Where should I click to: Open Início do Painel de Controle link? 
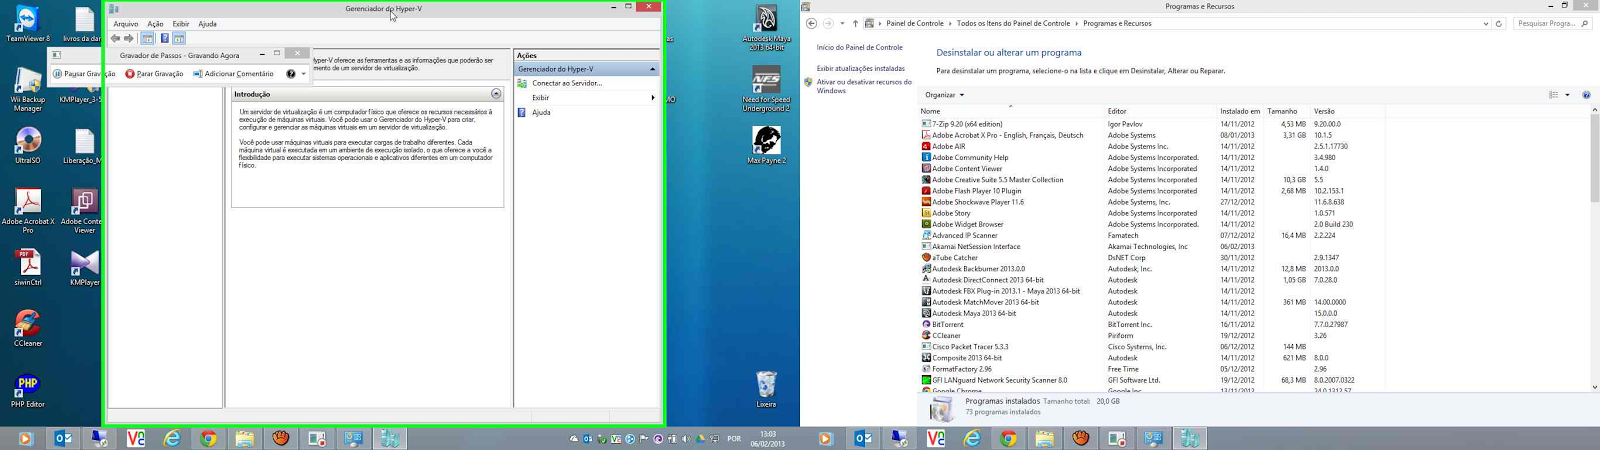[859, 47]
